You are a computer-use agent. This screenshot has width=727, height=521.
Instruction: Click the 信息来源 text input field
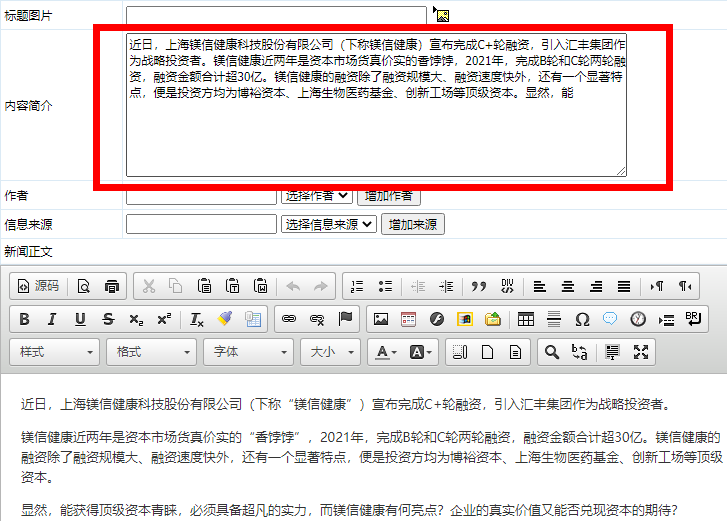coord(201,224)
